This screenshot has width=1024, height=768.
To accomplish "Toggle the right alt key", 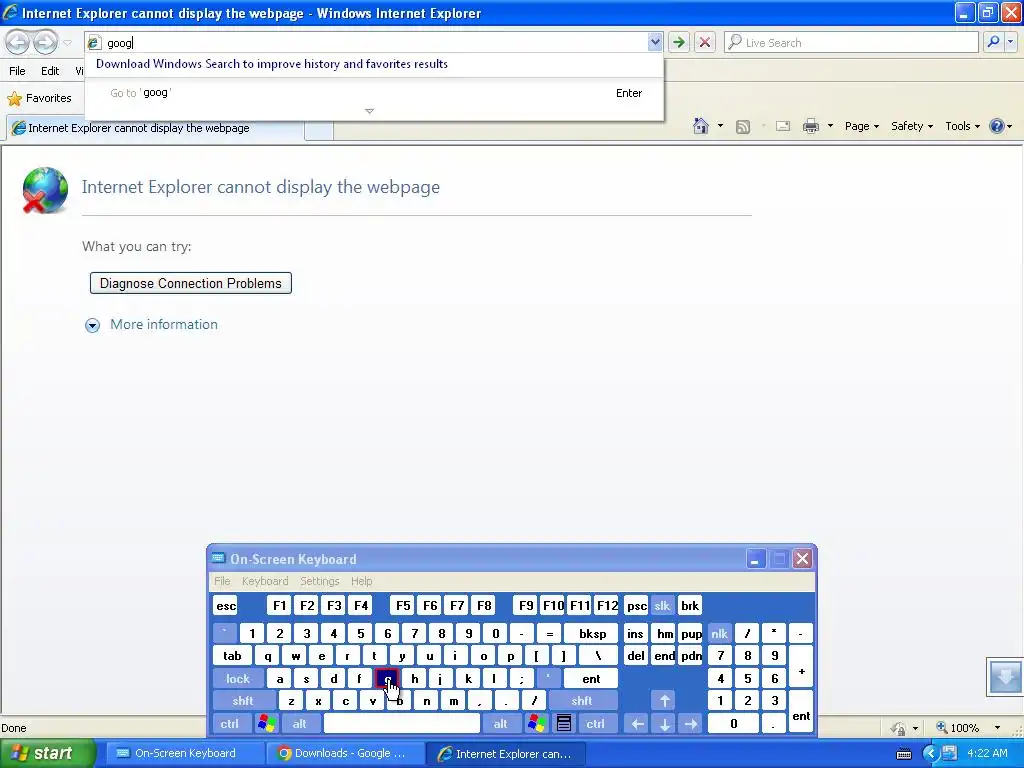I will coord(500,724).
